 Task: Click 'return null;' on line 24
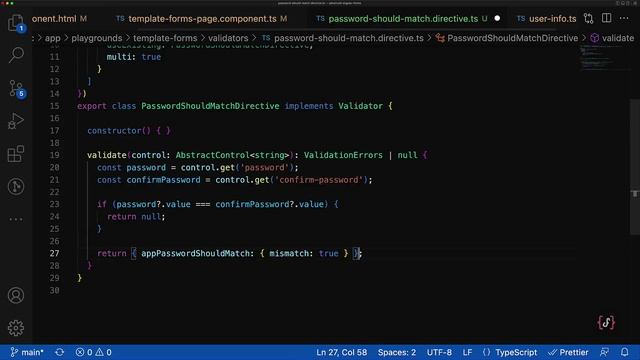(136, 217)
